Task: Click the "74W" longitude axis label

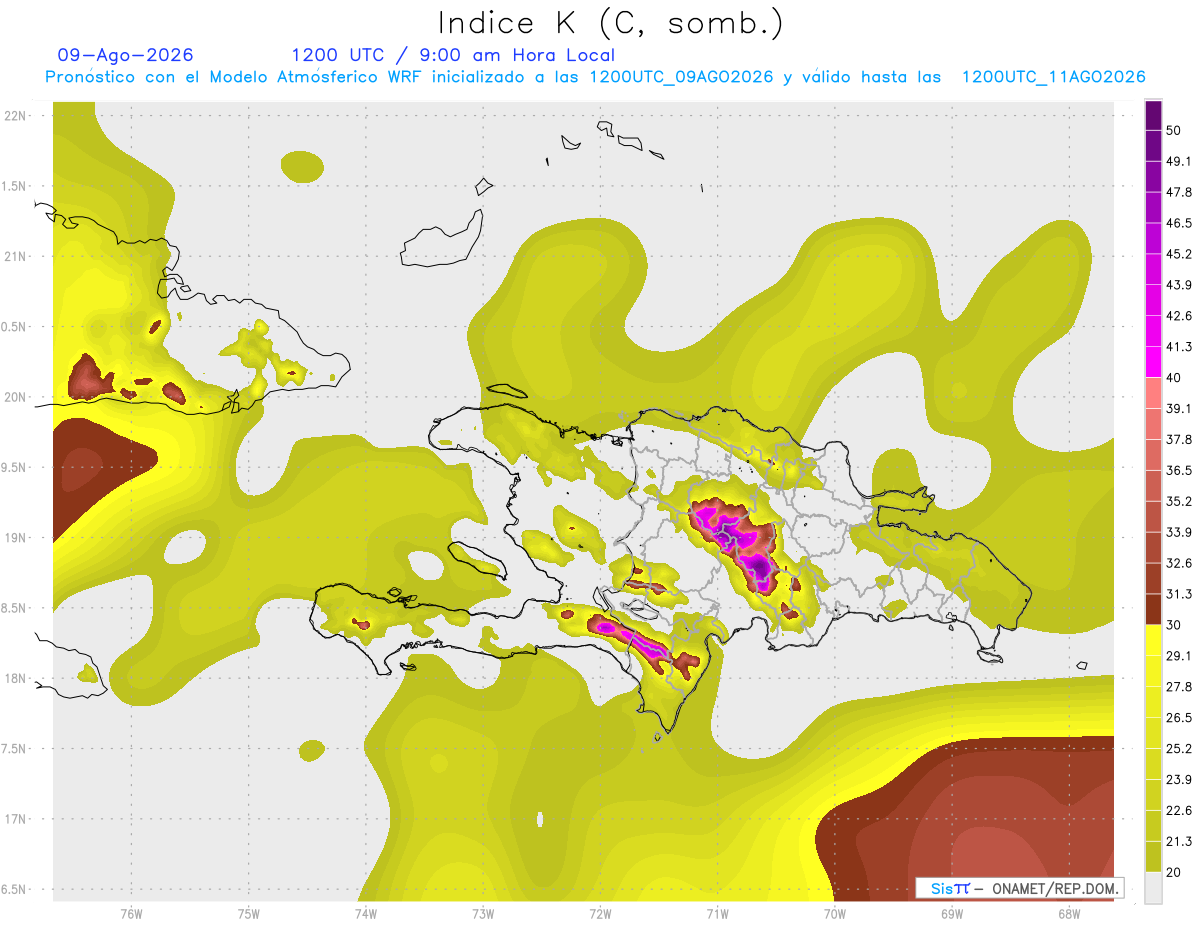Action: tap(365, 913)
